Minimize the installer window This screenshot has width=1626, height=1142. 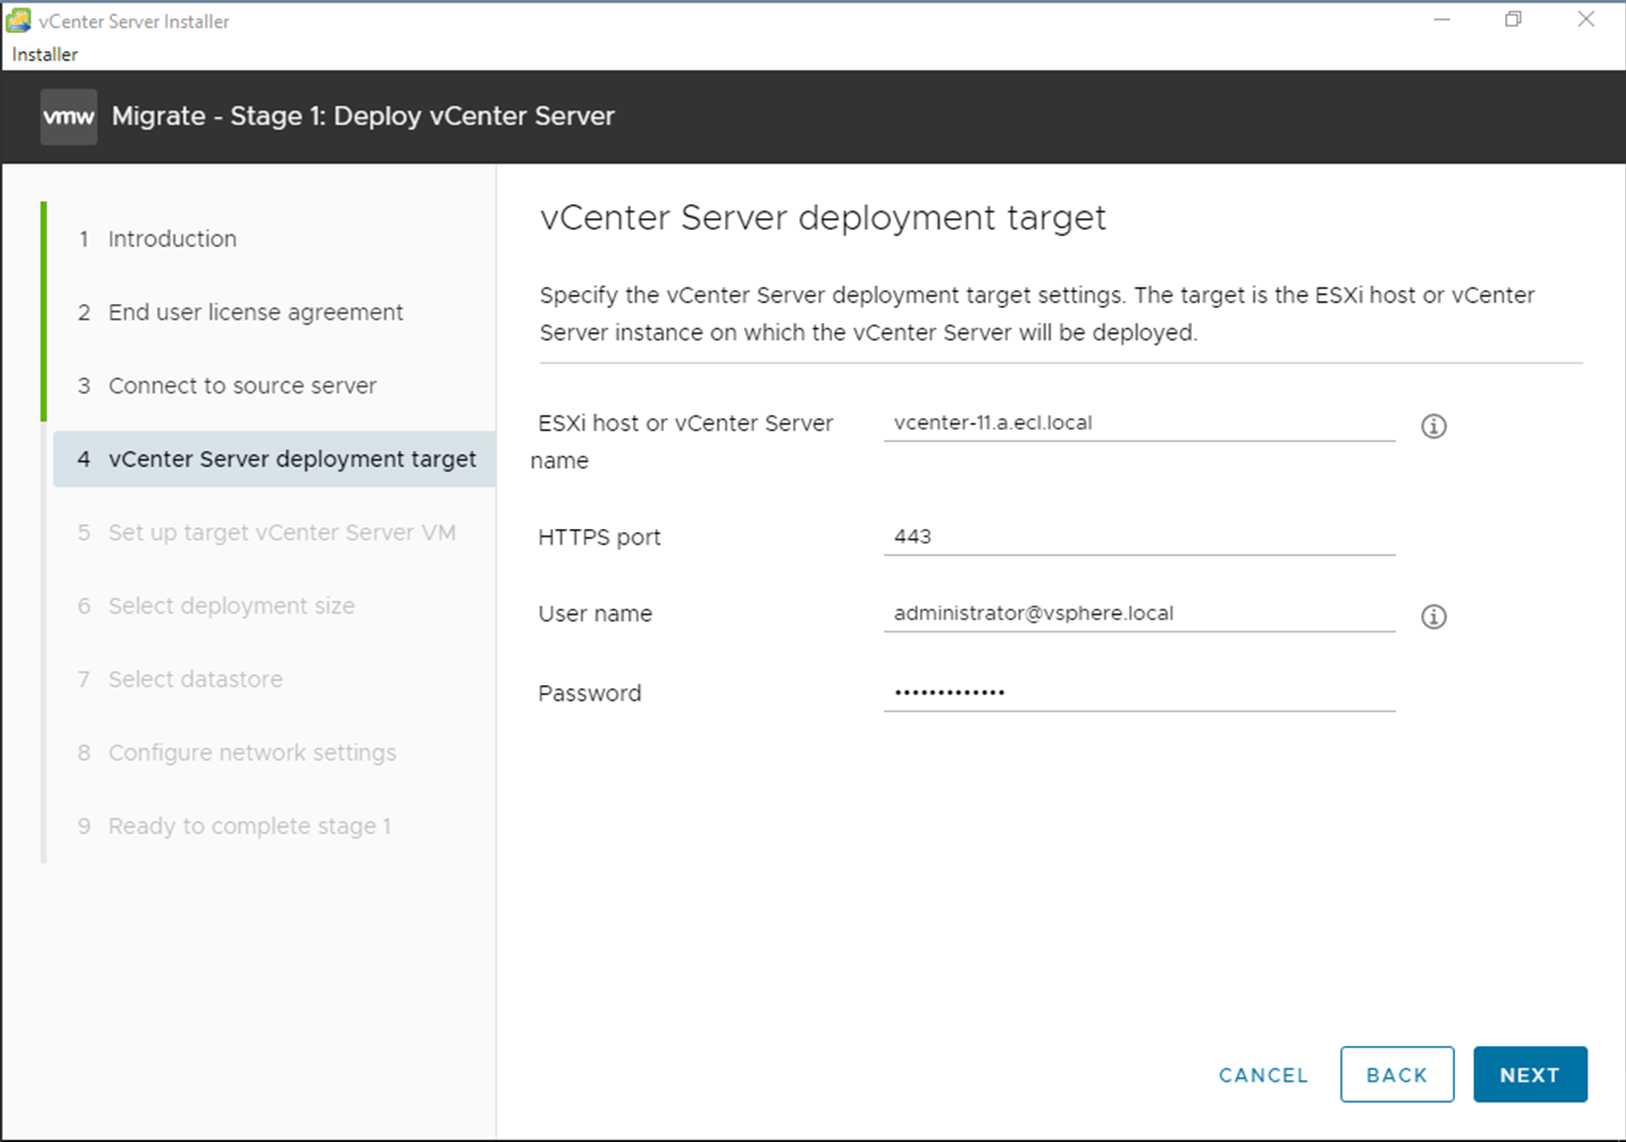click(x=1441, y=20)
